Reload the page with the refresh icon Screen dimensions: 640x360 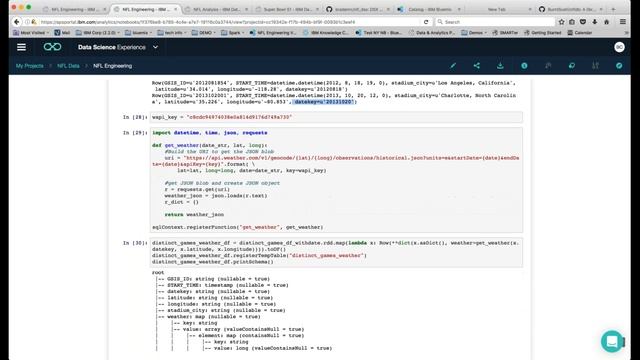point(426,22)
